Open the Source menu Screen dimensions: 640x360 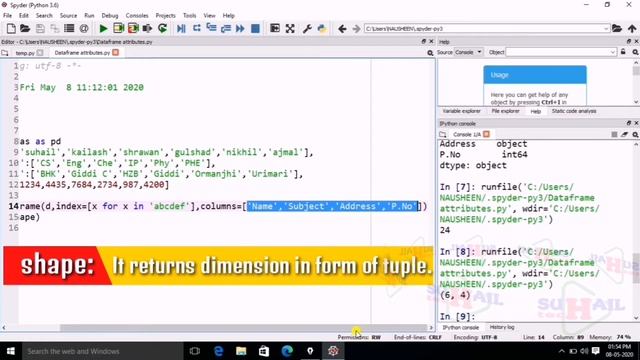click(68, 16)
